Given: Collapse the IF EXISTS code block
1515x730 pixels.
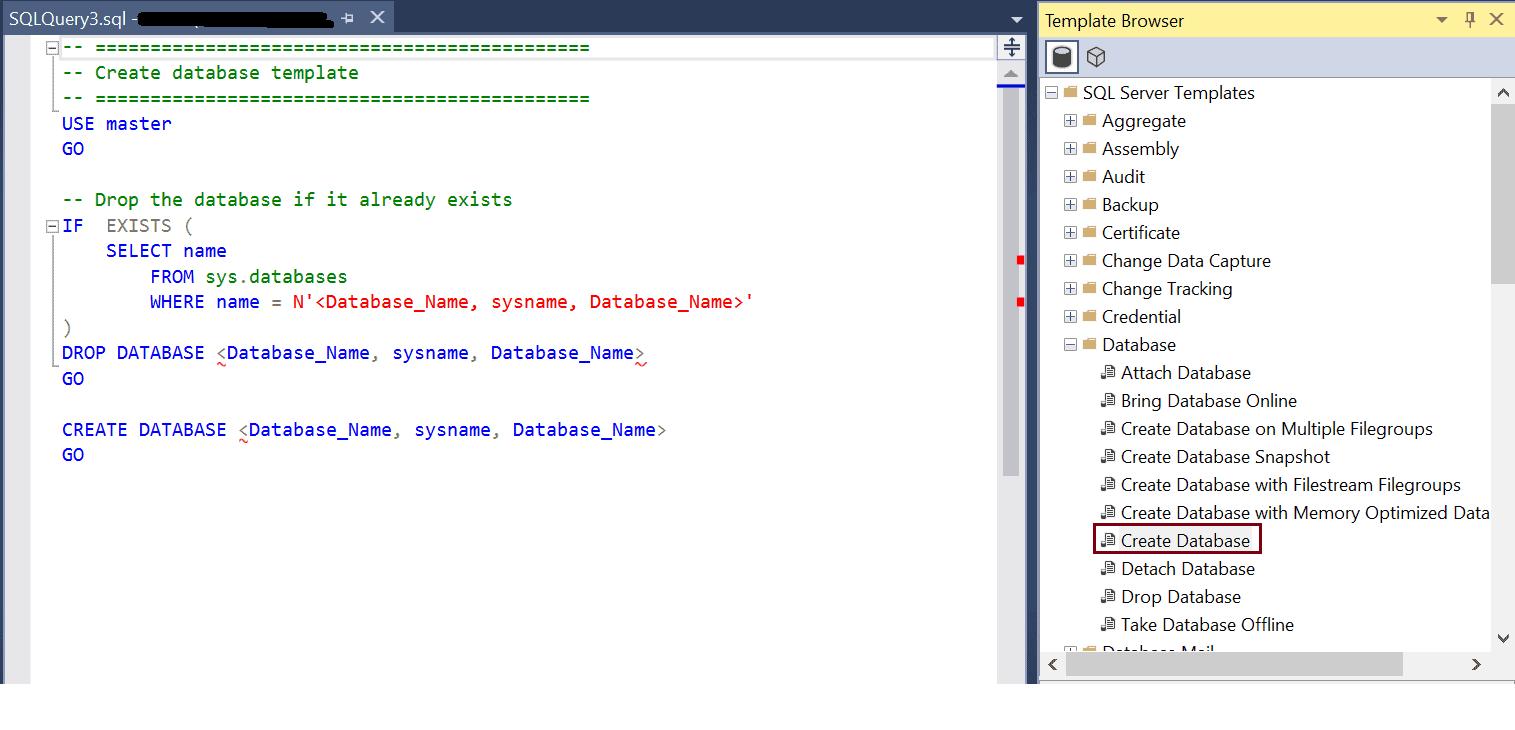Looking at the screenshot, I should (x=52, y=227).
